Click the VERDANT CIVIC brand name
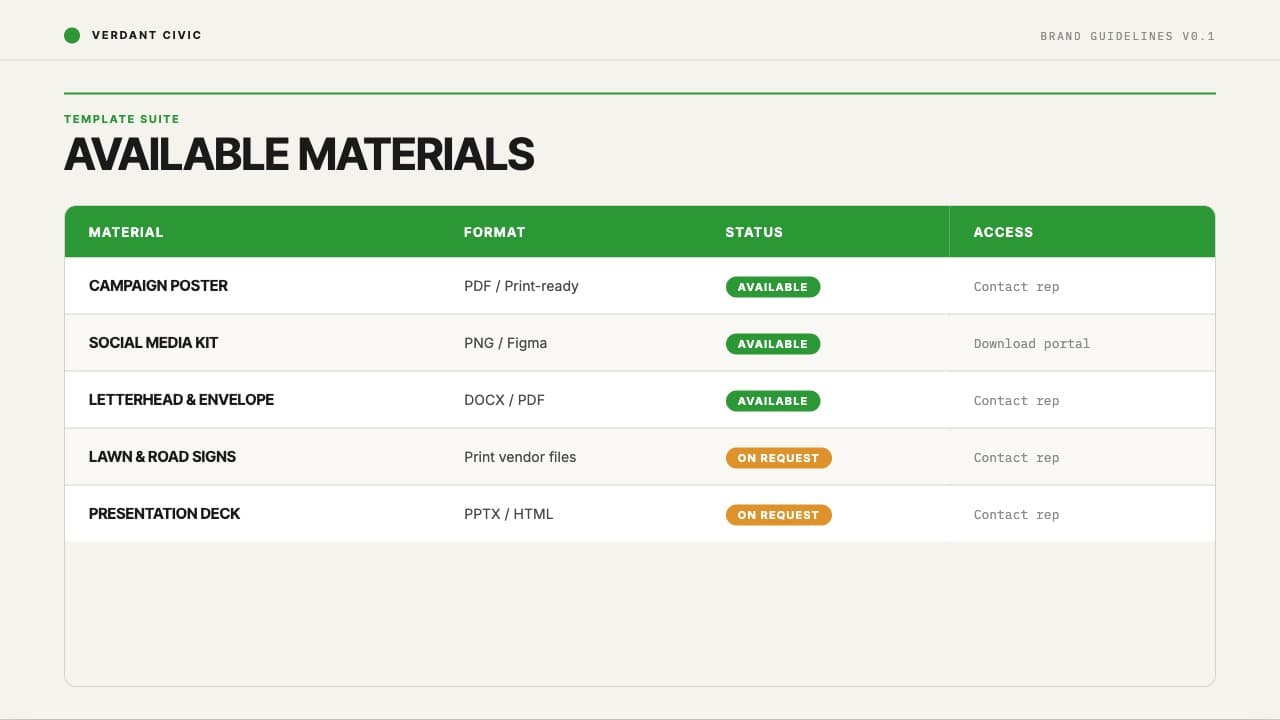The height and width of the screenshot is (720, 1280). point(147,35)
